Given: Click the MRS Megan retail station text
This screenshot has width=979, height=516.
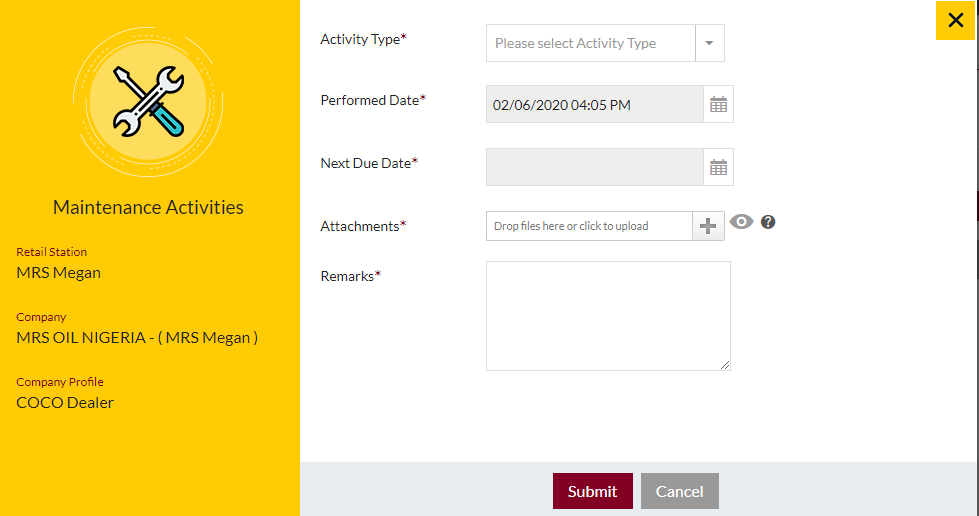Looking at the screenshot, I should [x=59, y=272].
